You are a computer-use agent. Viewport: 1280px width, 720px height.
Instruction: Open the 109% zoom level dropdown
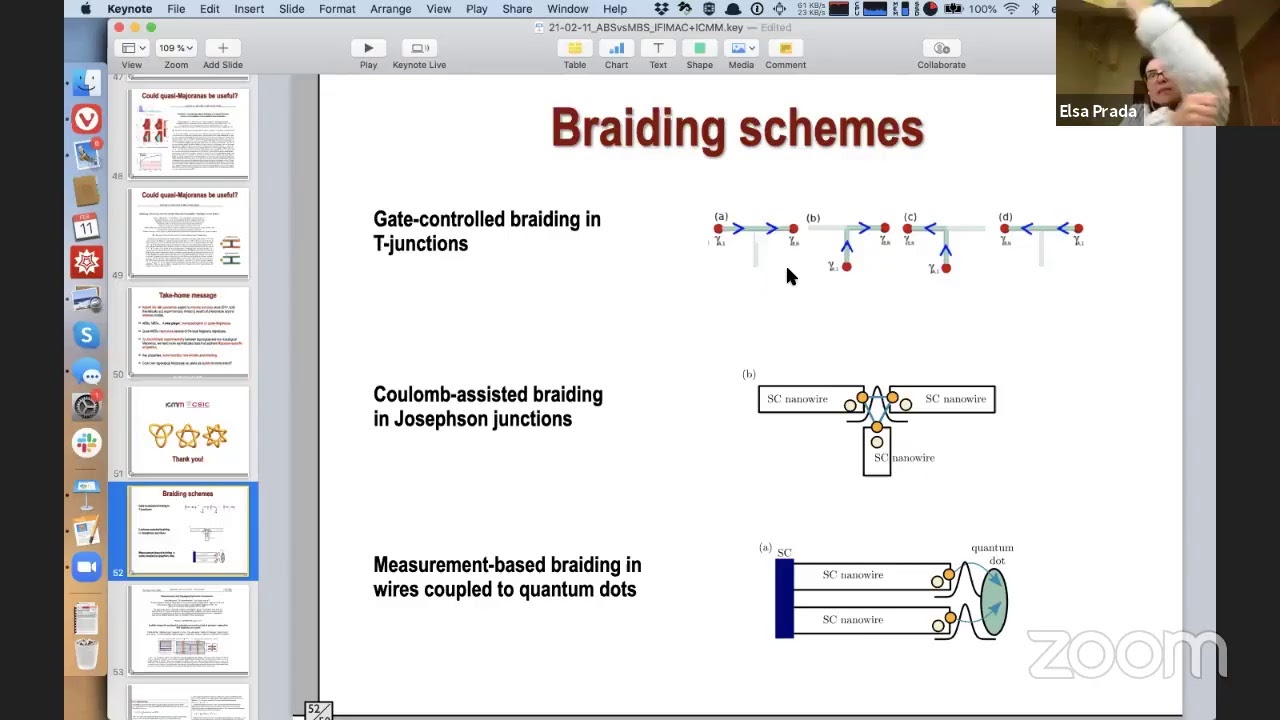pyautogui.click(x=176, y=48)
